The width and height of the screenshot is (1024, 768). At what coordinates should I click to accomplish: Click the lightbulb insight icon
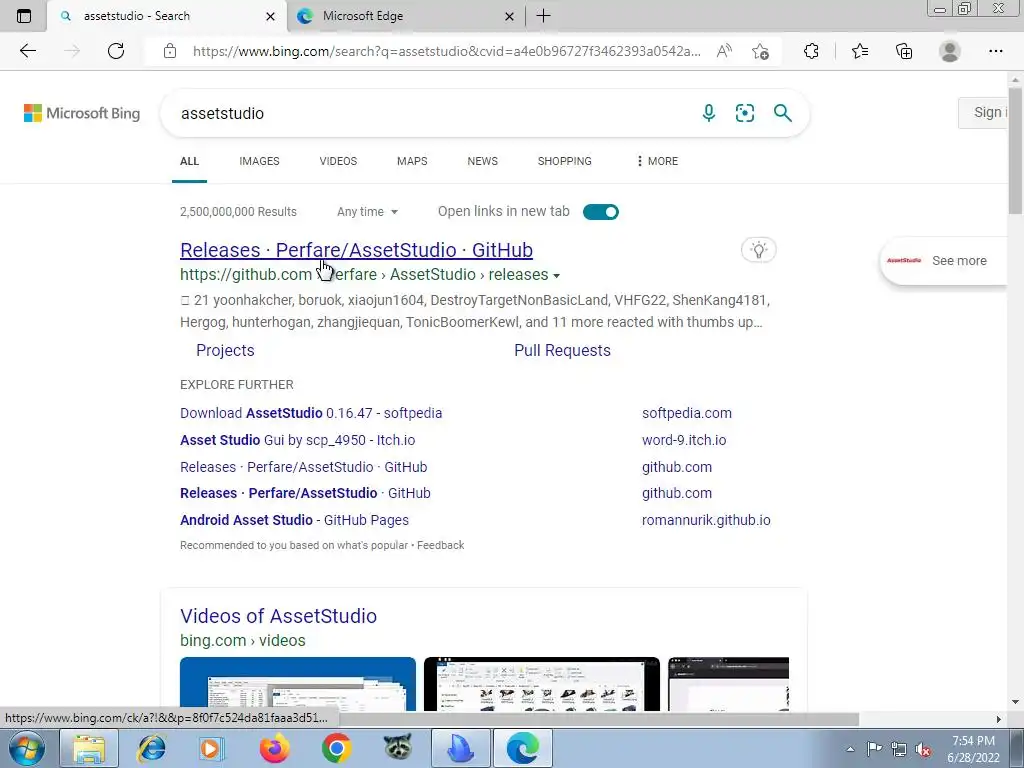click(x=758, y=250)
